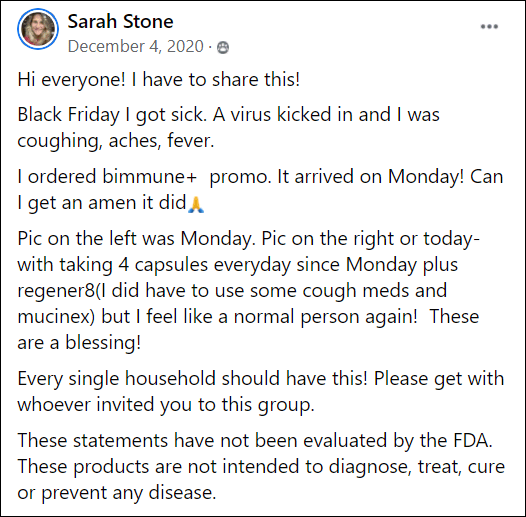The width and height of the screenshot is (526, 517).
Task: Click the group privacy icon beside the date
Action: point(223,47)
